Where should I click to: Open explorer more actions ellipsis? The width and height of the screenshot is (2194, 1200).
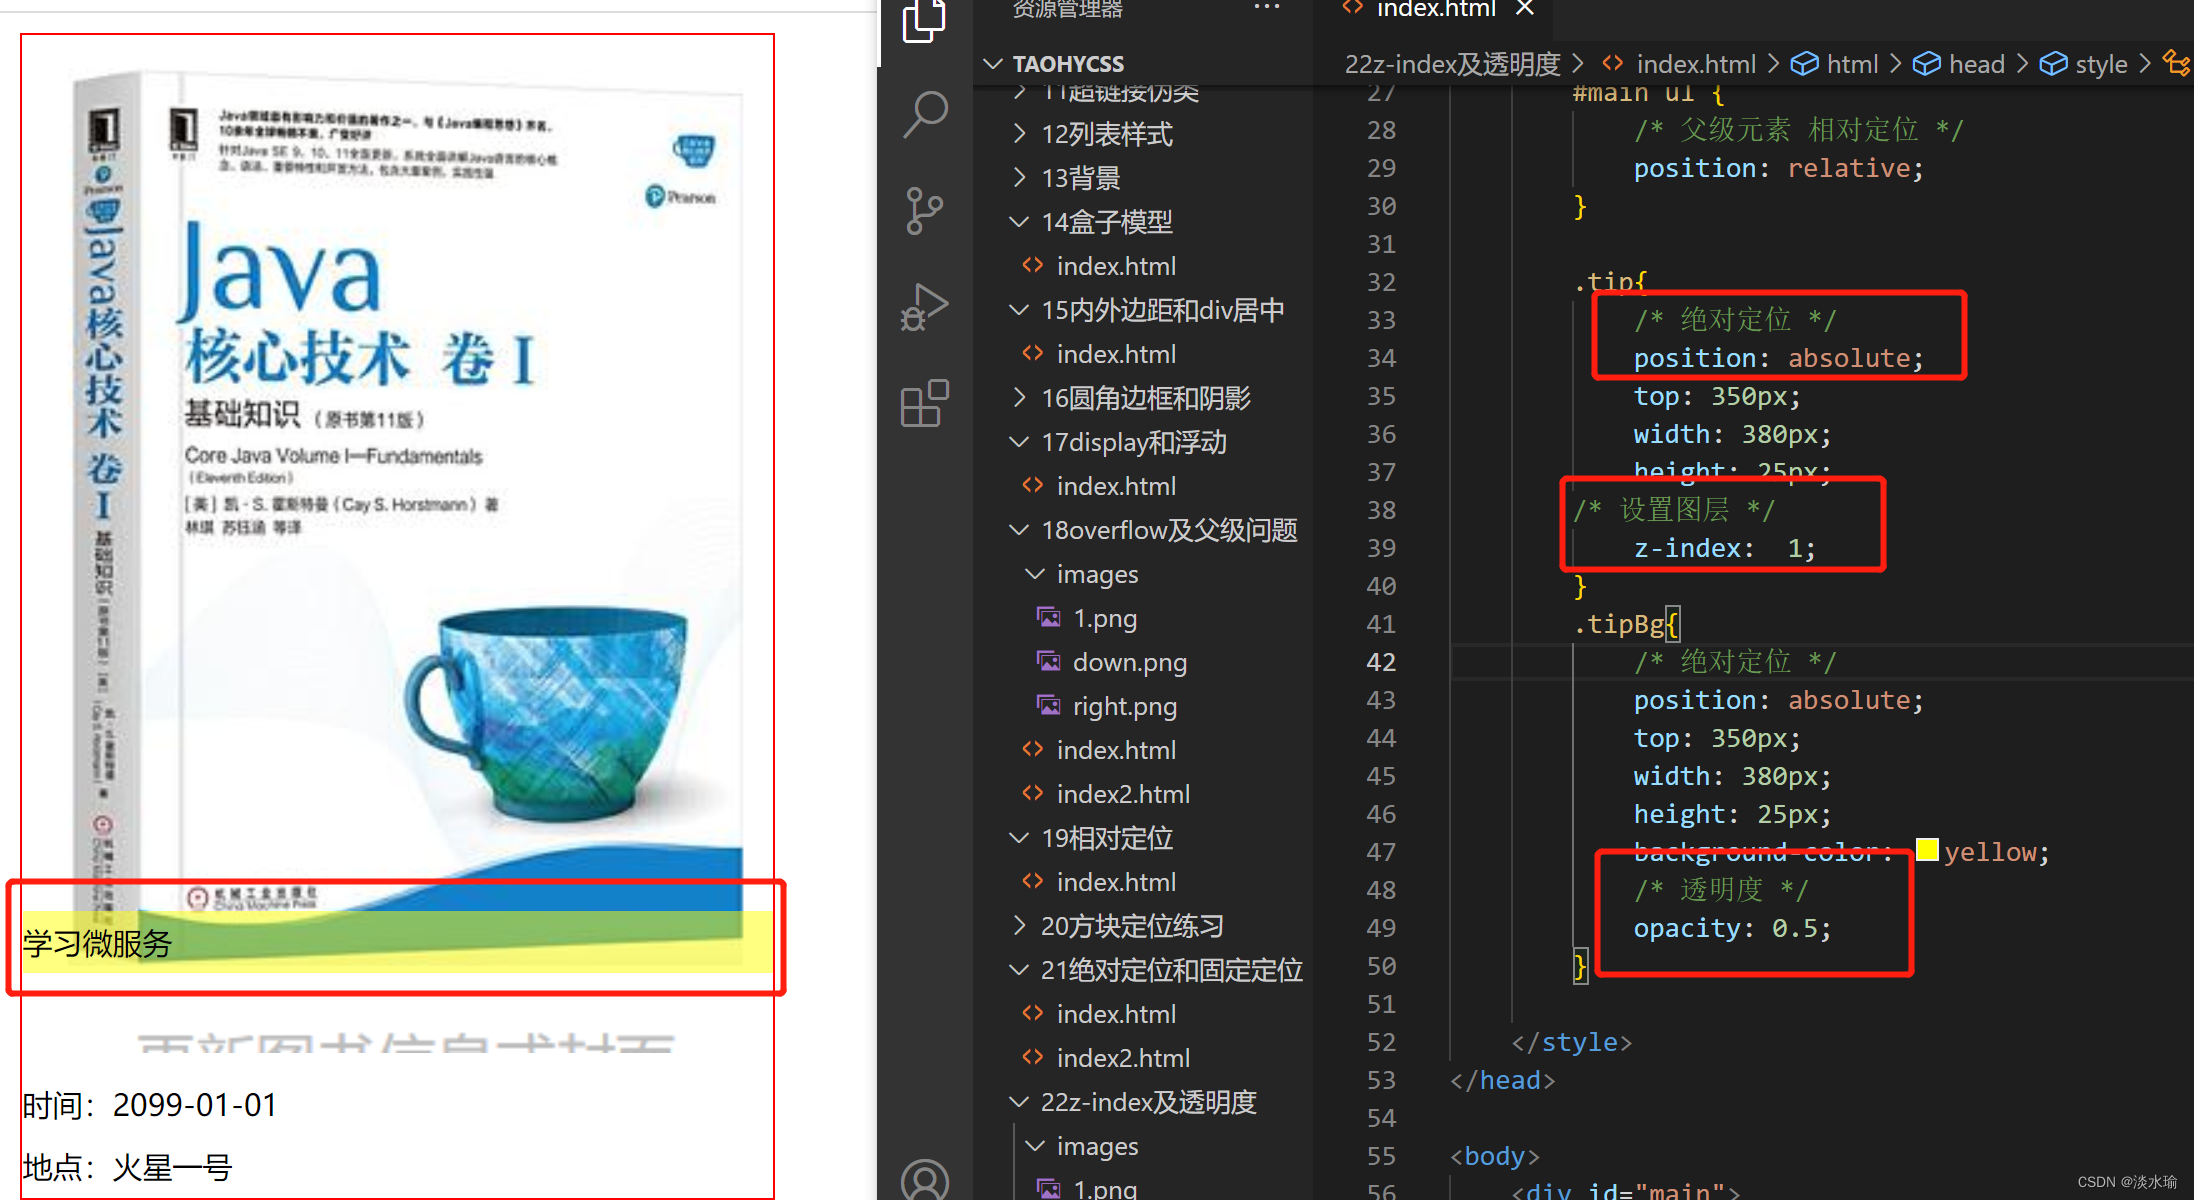[1266, 8]
